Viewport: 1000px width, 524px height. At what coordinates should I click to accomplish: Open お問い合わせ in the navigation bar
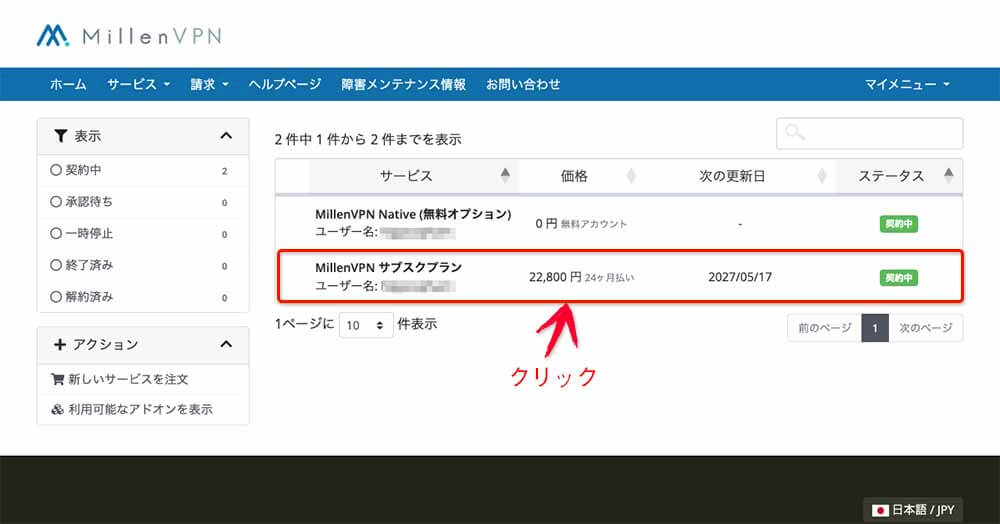pyautogui.click(x=523, y=84)
